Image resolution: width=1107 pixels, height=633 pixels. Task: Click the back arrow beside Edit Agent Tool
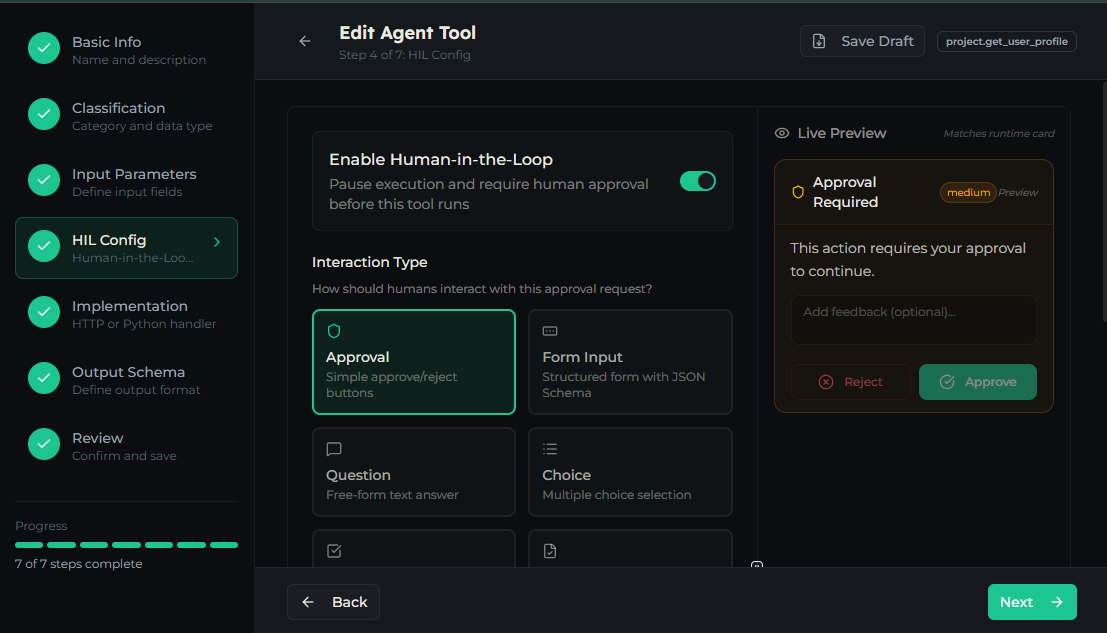pos(304,42)
